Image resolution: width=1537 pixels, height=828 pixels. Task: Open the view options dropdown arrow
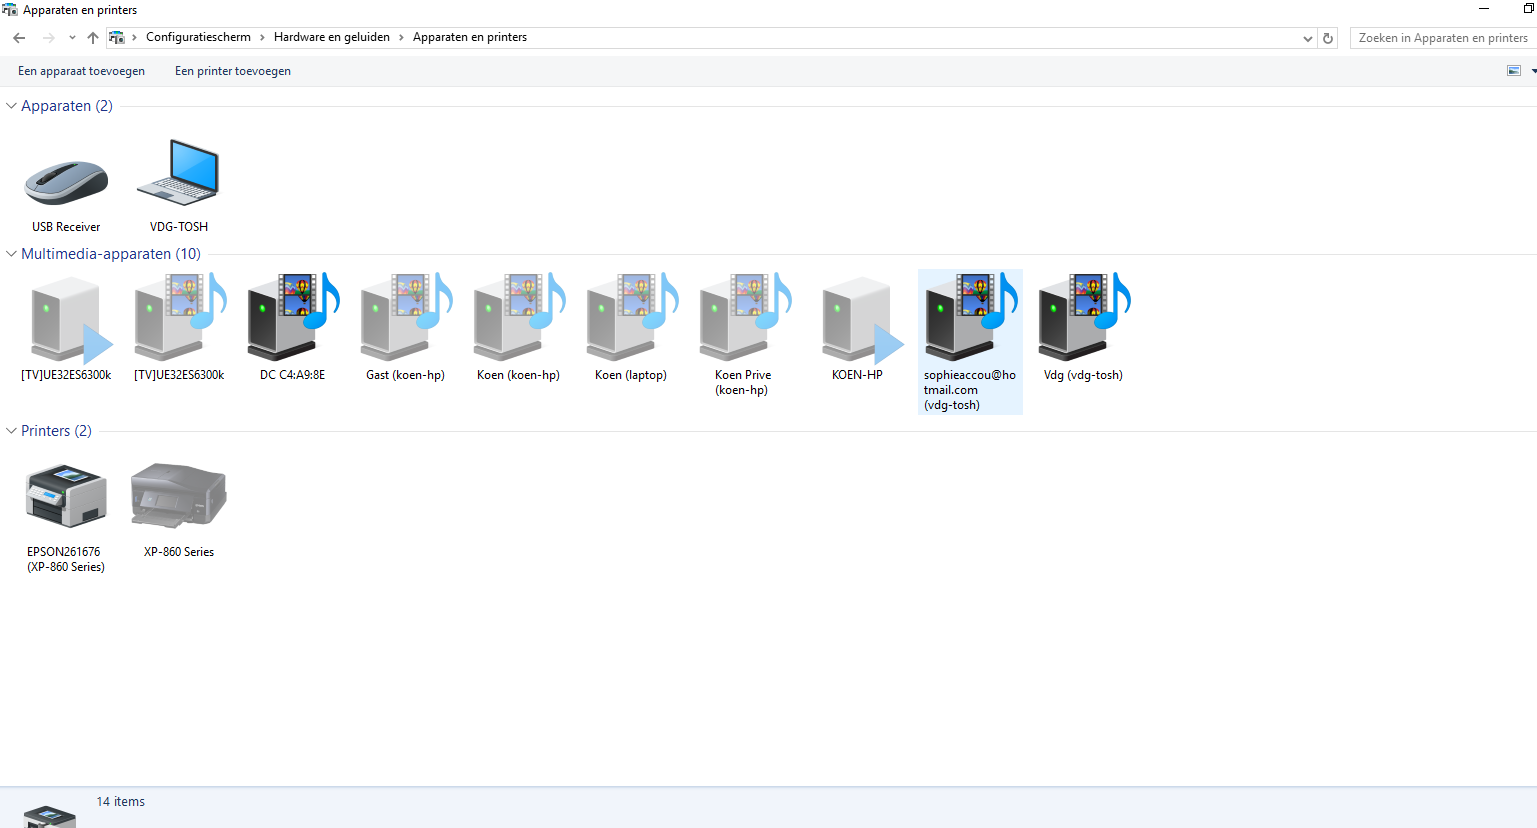click(1533, 71)
